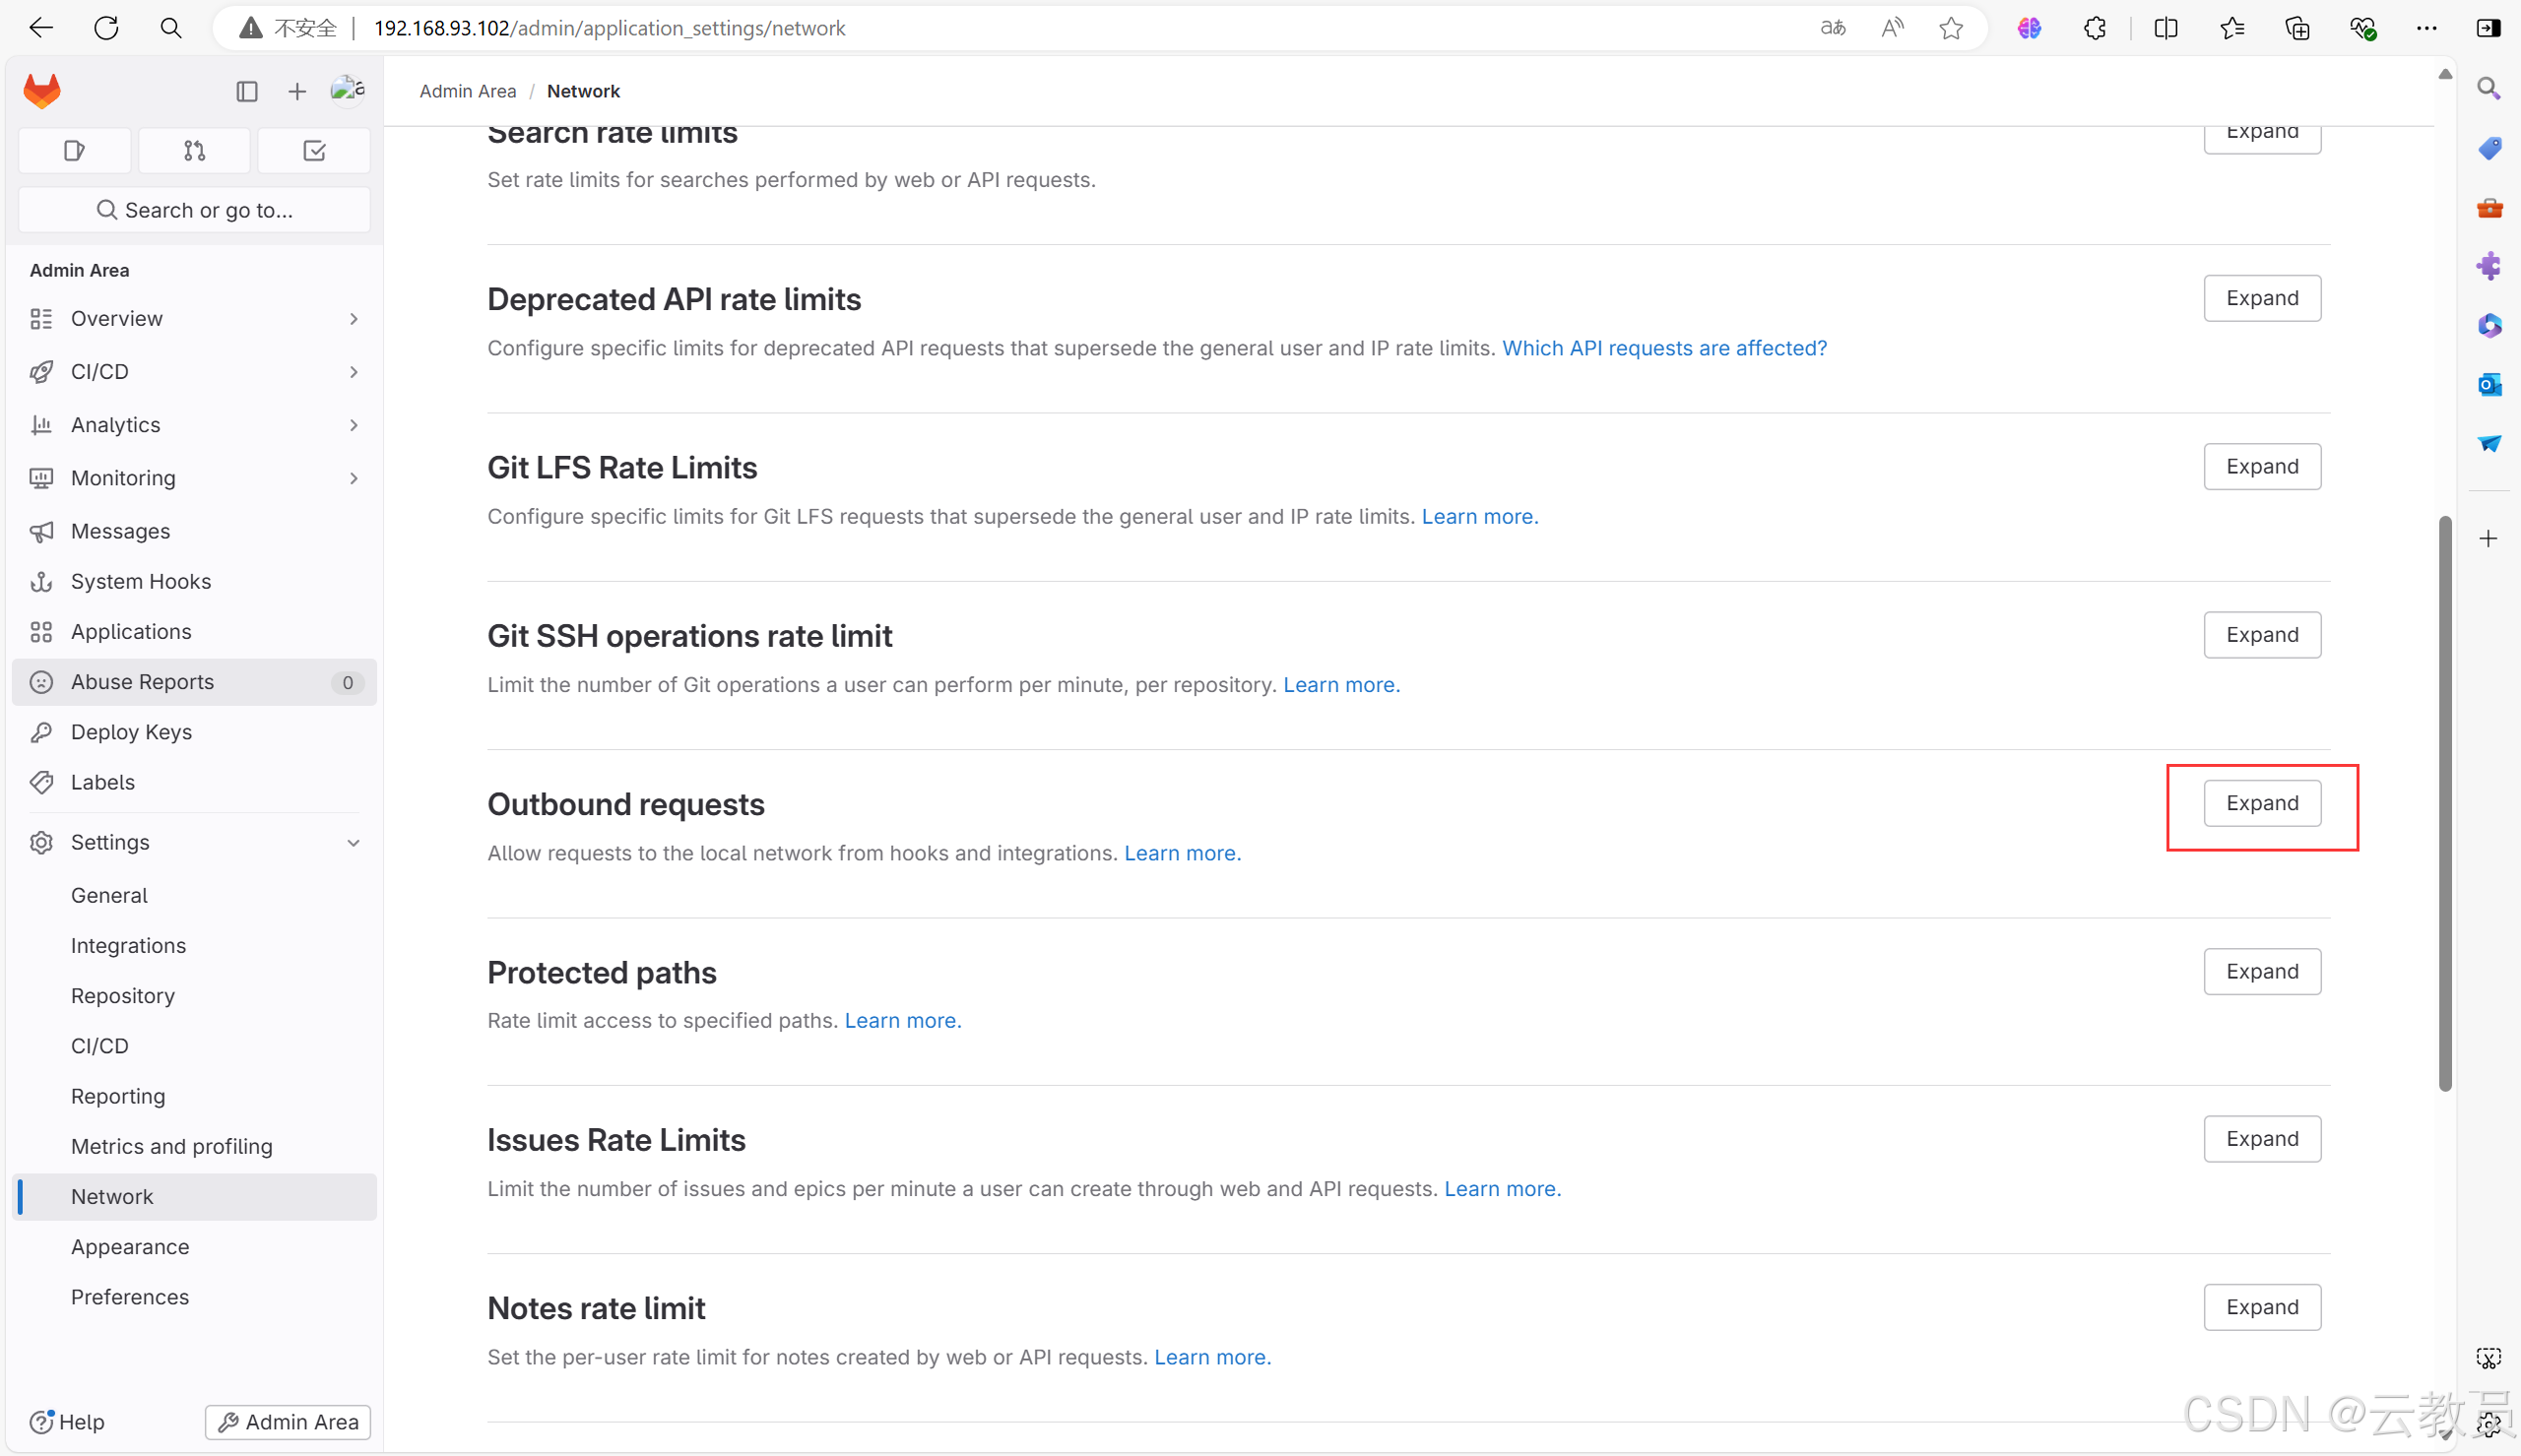Open the Help menu
2521x1456 pixels.
[67, 1422]
